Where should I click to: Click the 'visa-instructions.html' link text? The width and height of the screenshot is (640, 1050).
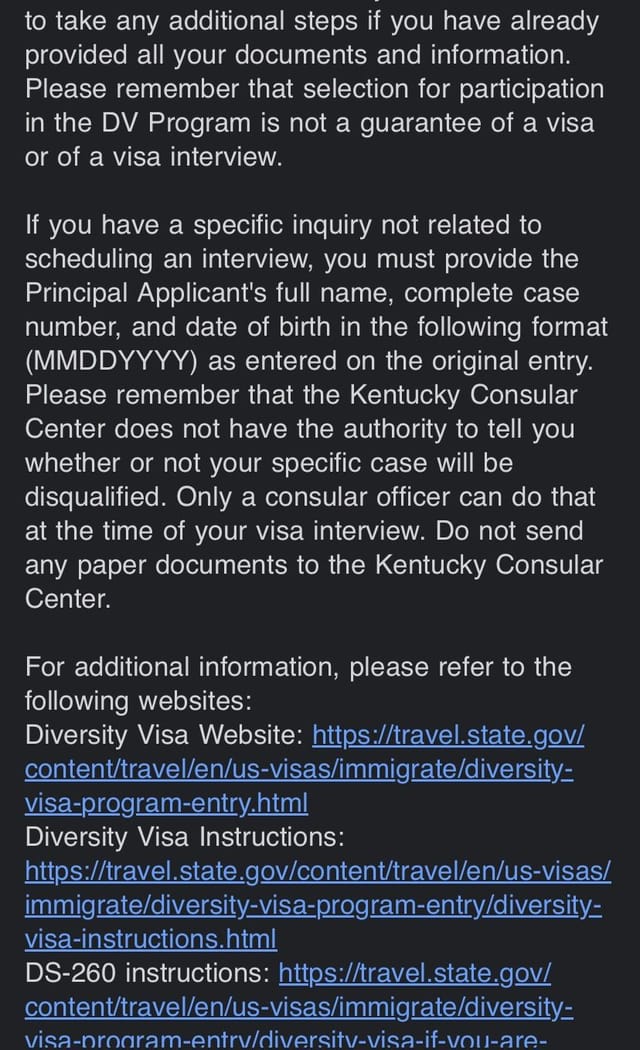coord(151,939)
